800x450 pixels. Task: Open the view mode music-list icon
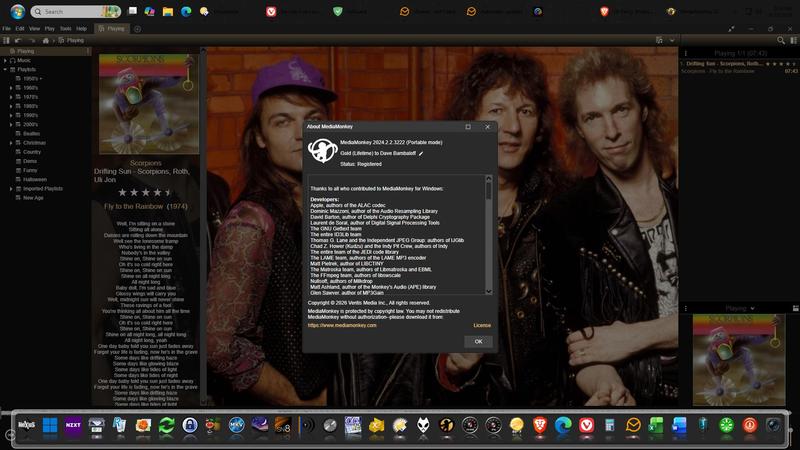[659, 40]
